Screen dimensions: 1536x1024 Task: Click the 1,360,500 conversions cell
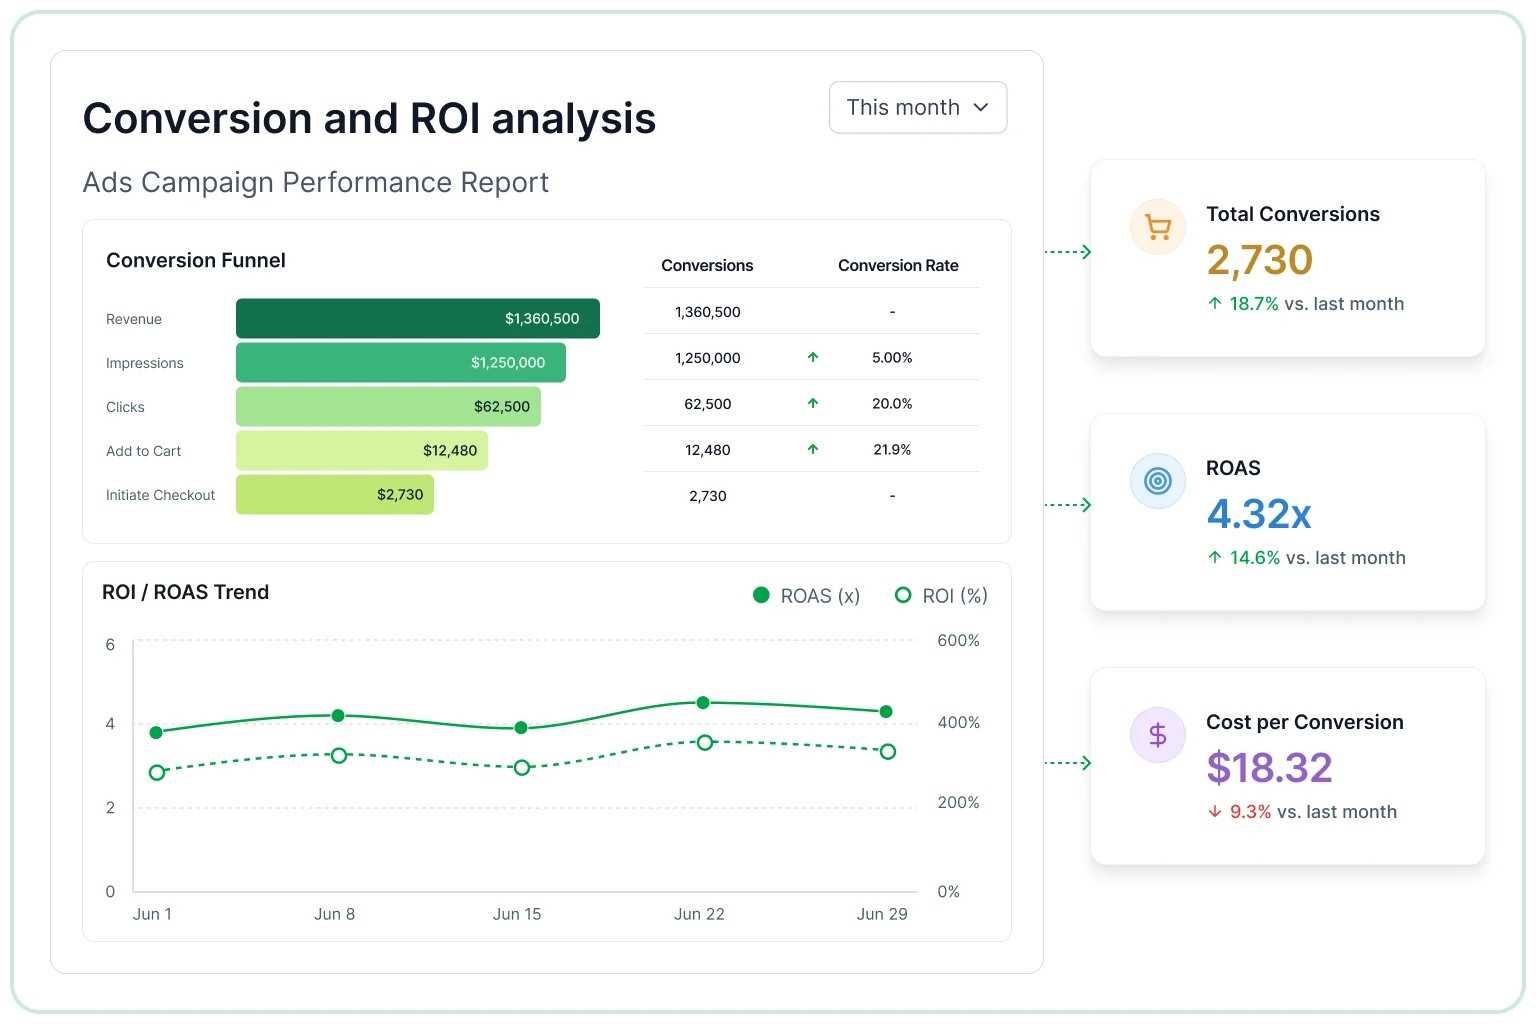pos(708,312)
